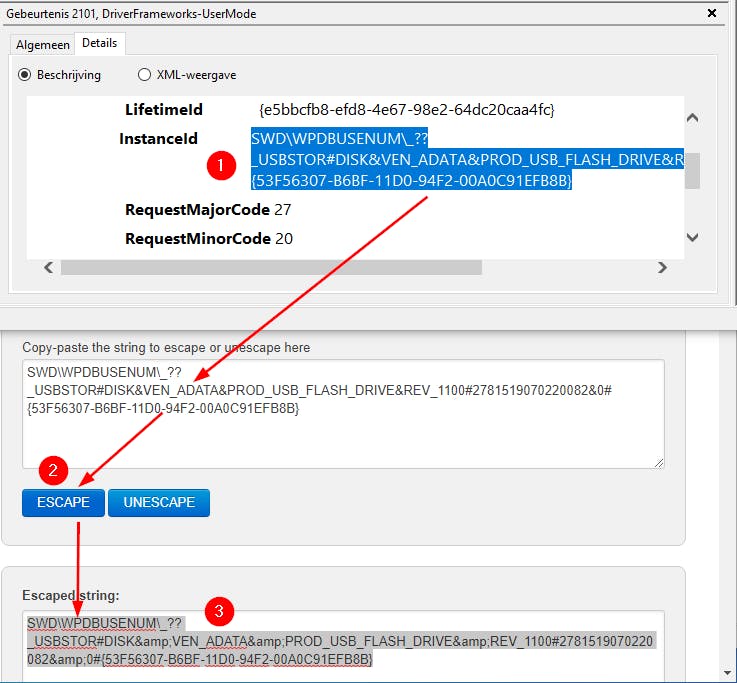Click the RequestMinorCode 20 row

click(x=209, y=239)
